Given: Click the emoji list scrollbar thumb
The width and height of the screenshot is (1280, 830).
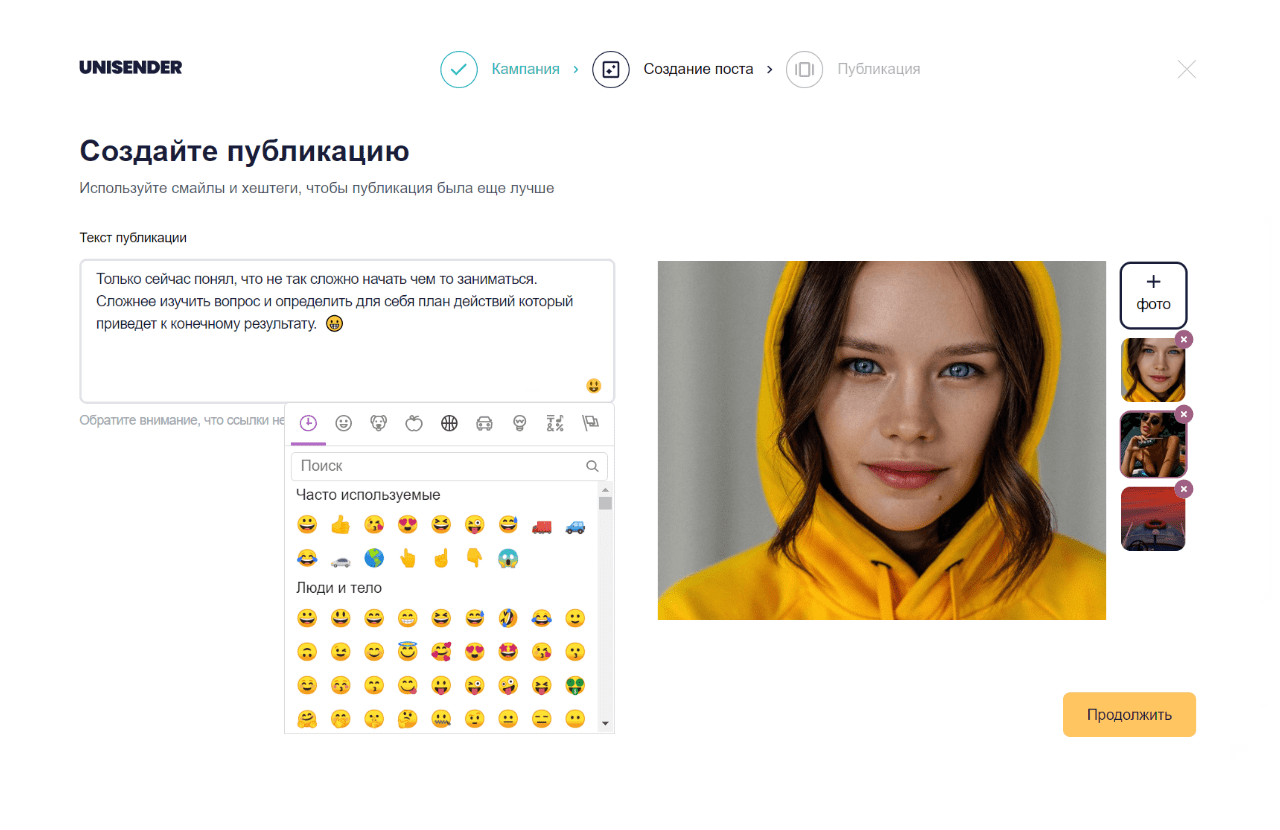Looking at the screenshot, I should click(x=605, y=503).
